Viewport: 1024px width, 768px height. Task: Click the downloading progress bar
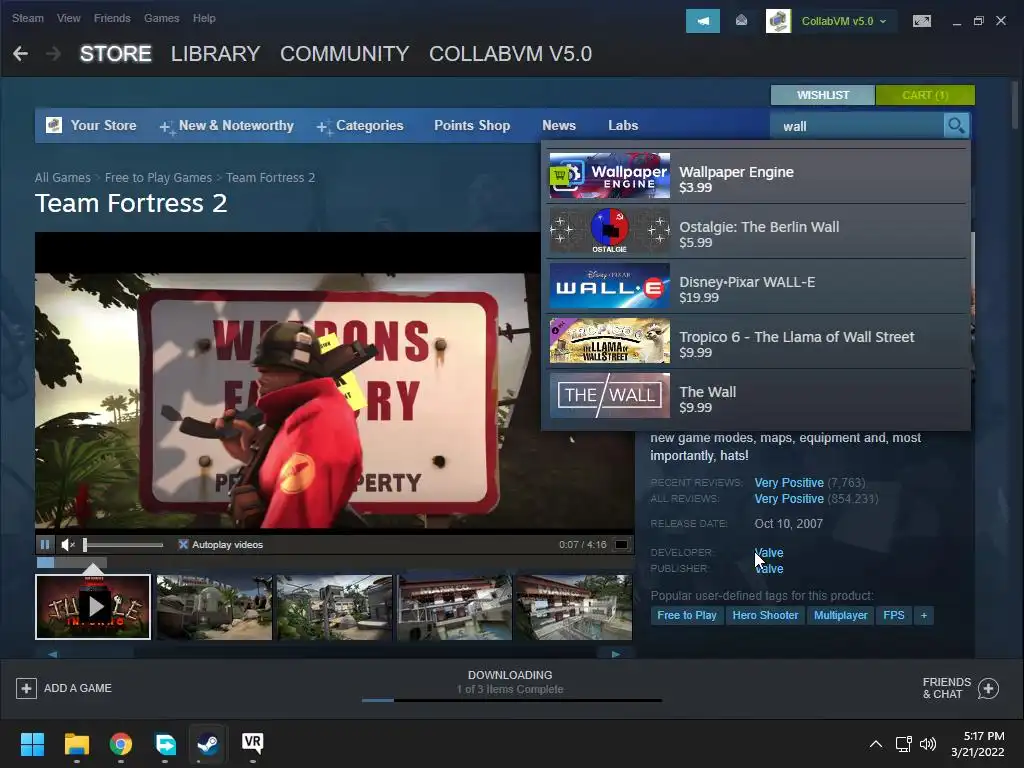click(511, 700)
